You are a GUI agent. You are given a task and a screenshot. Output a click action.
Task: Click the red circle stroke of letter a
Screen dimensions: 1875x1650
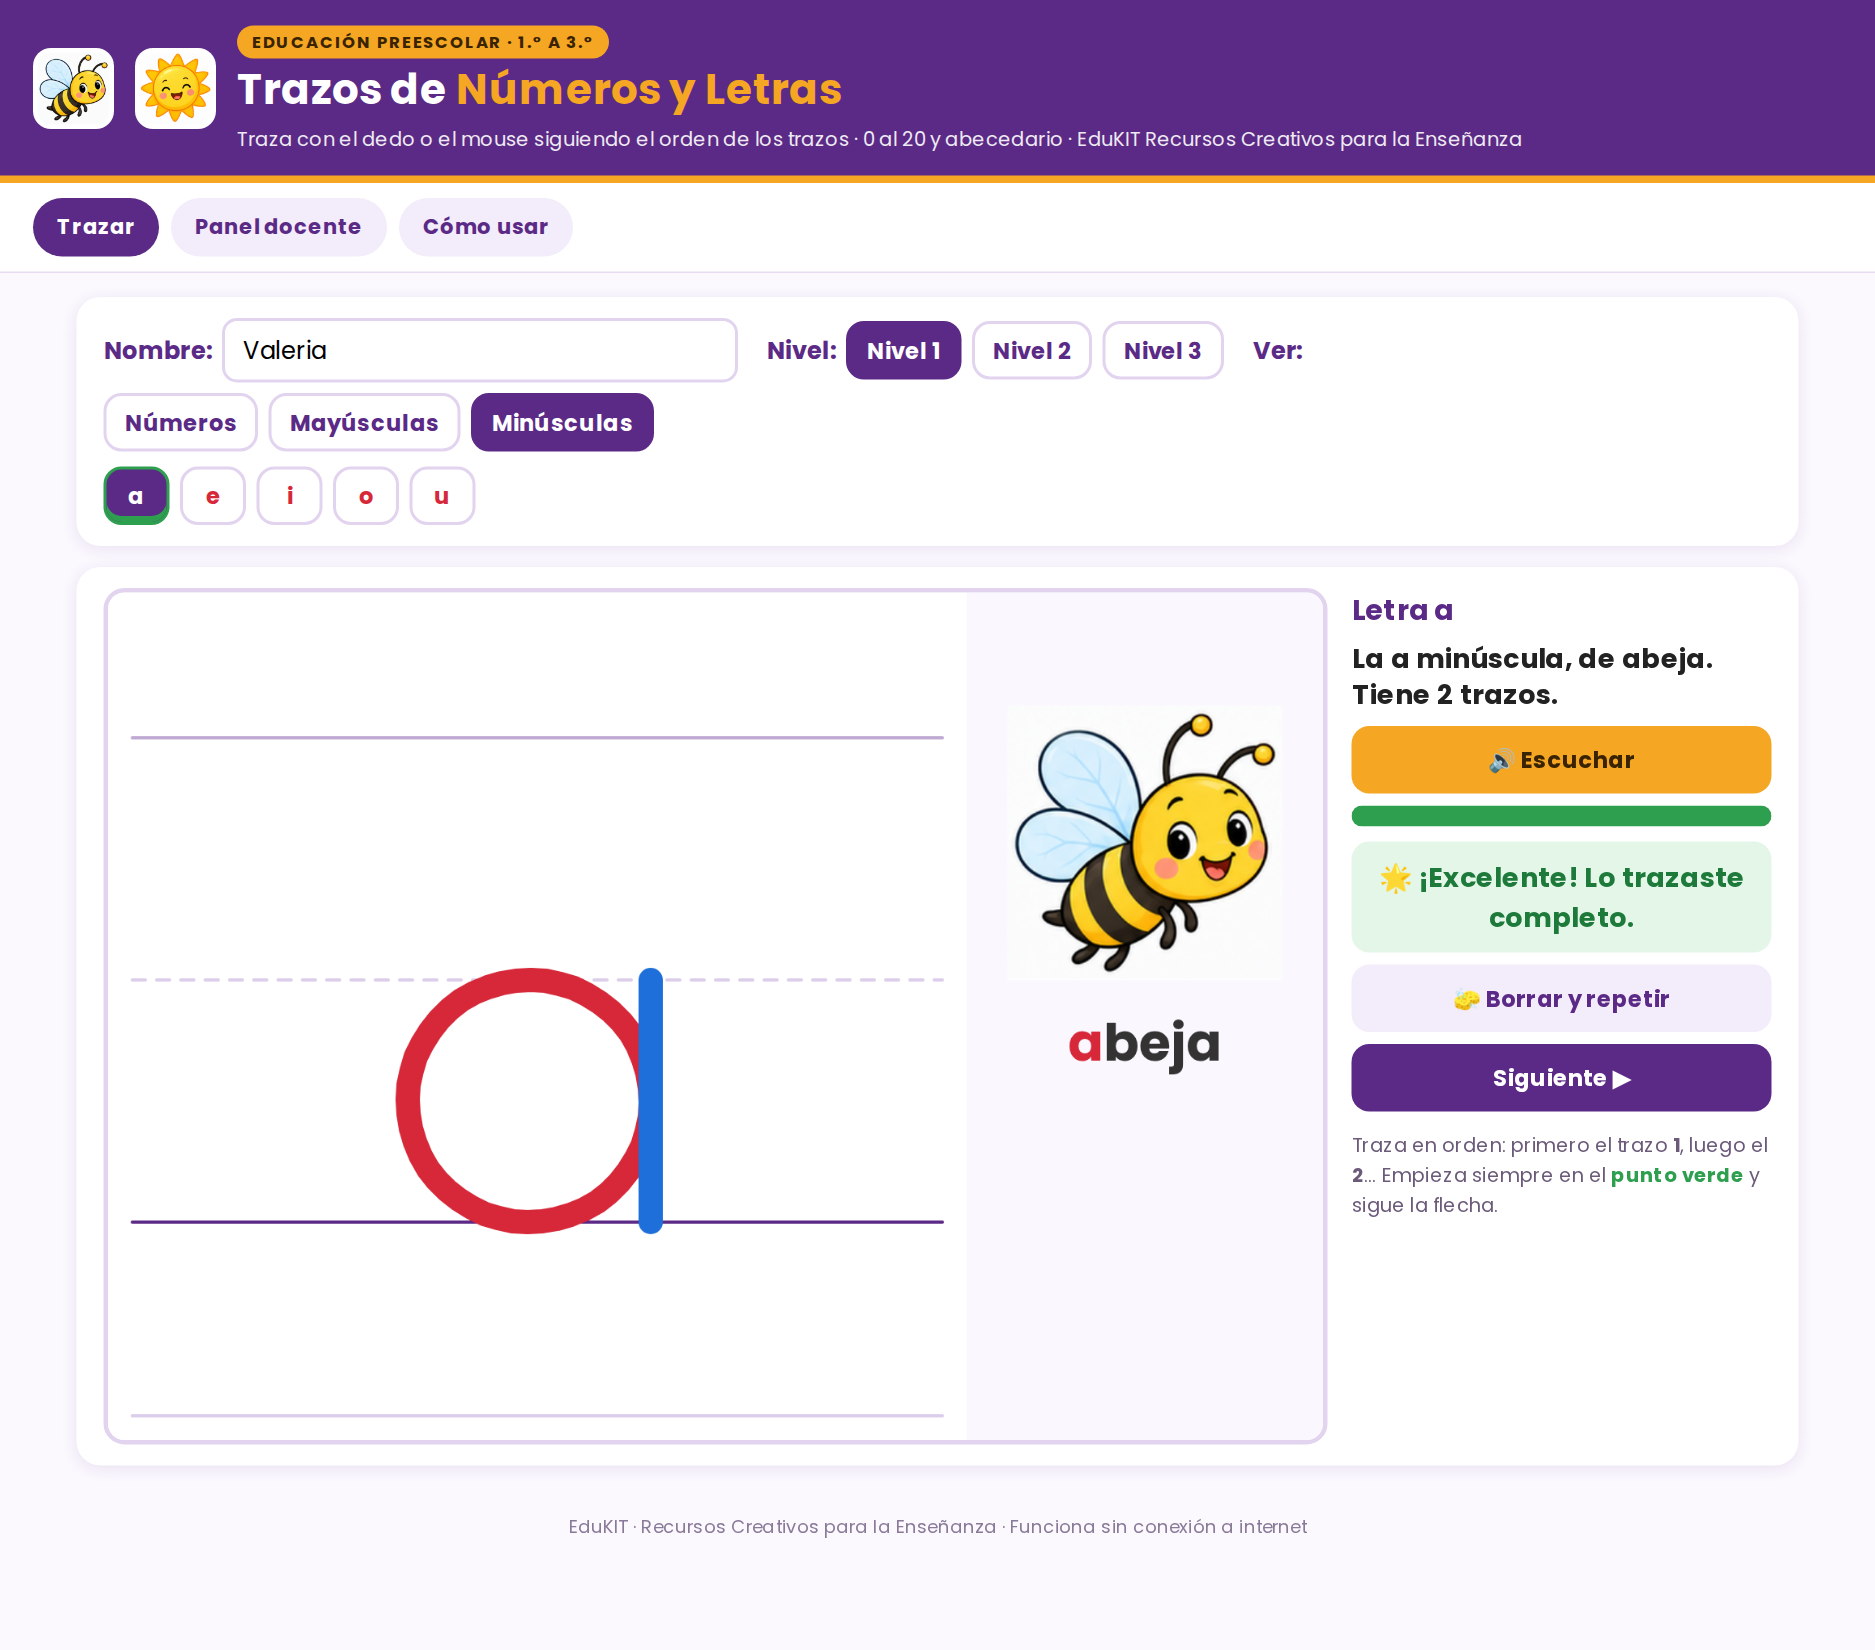click(410, 1100)
